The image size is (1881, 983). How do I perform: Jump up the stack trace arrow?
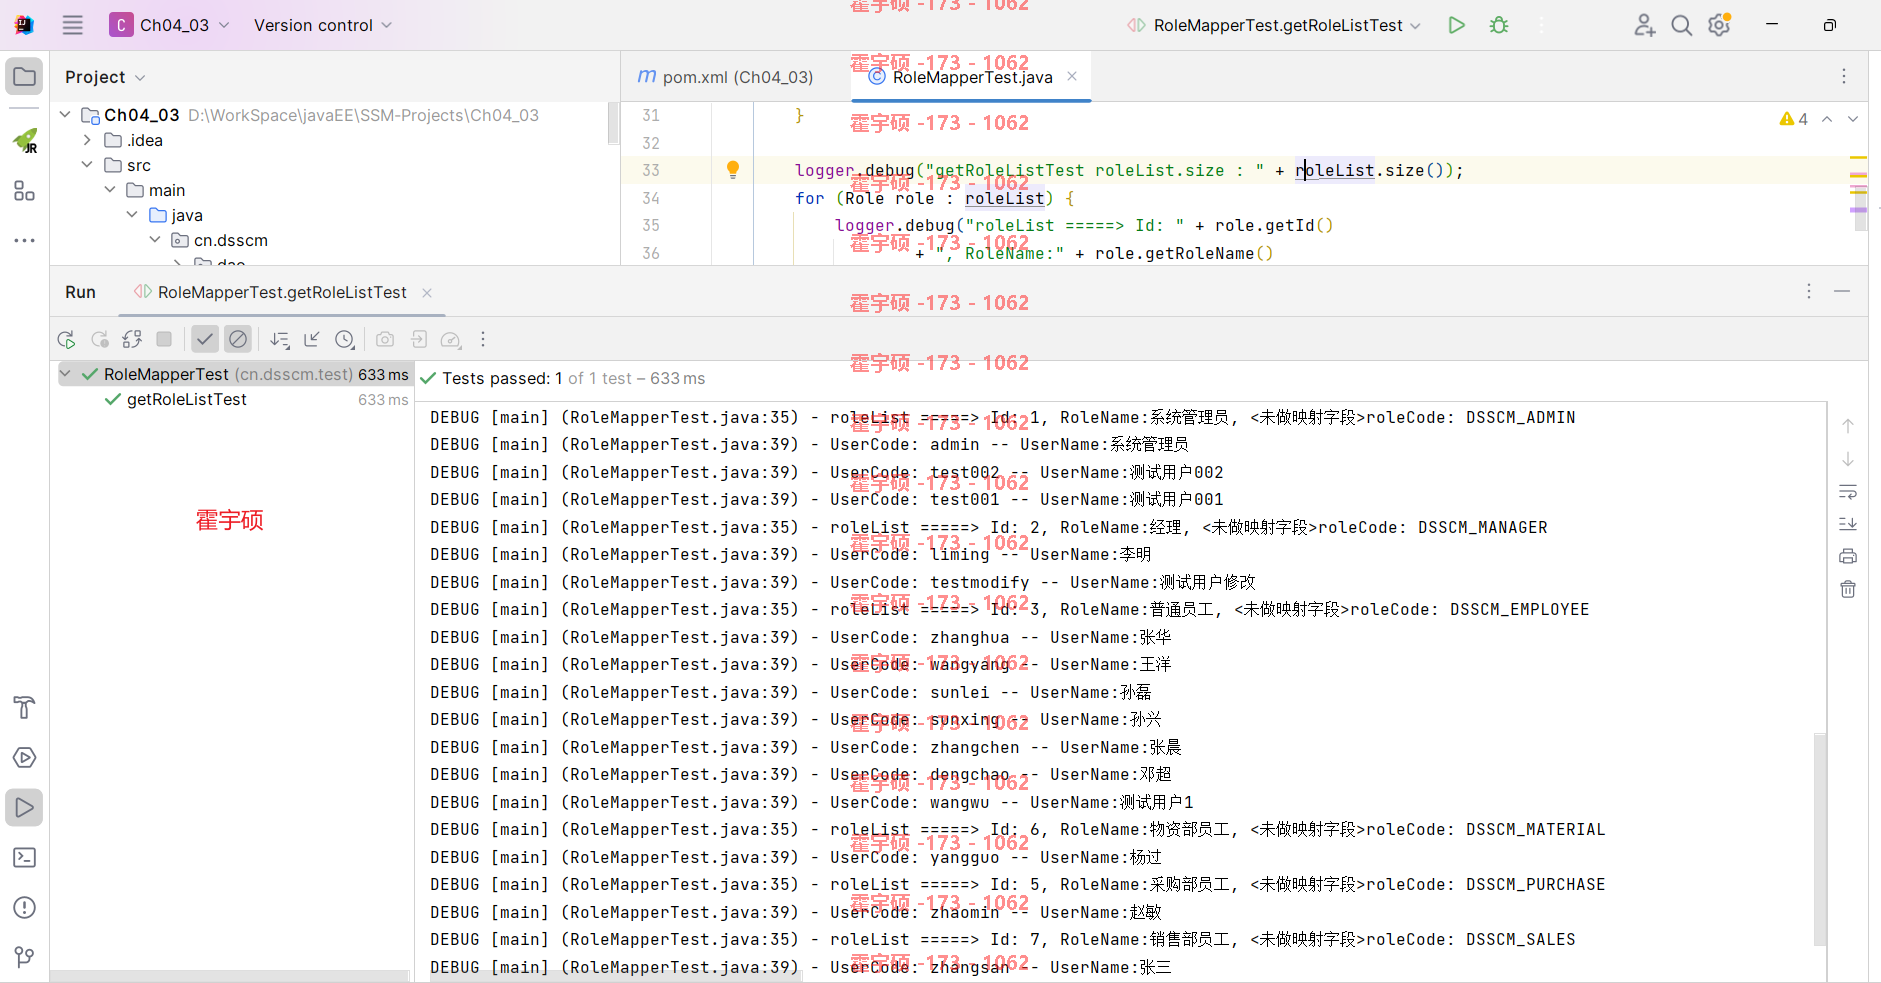pyautogui.click(x=1848, y=426)
